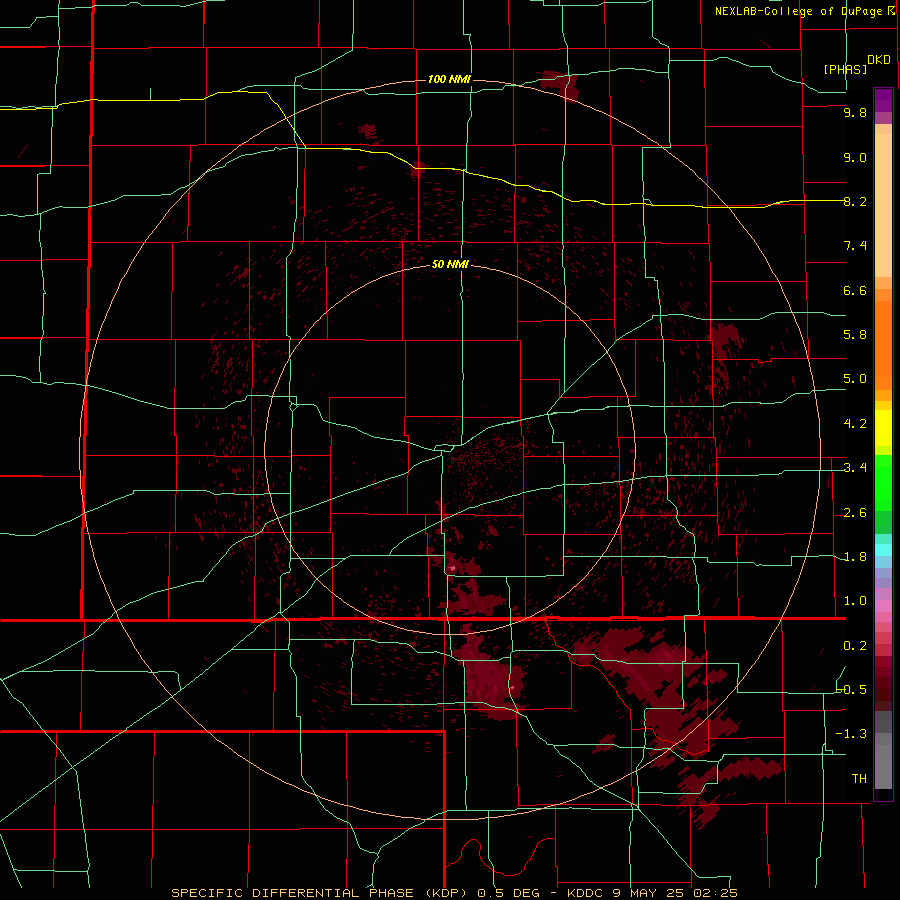Click the 1.8 value on color scale
This screenshot has width=900, height=900.
[855, 557]
